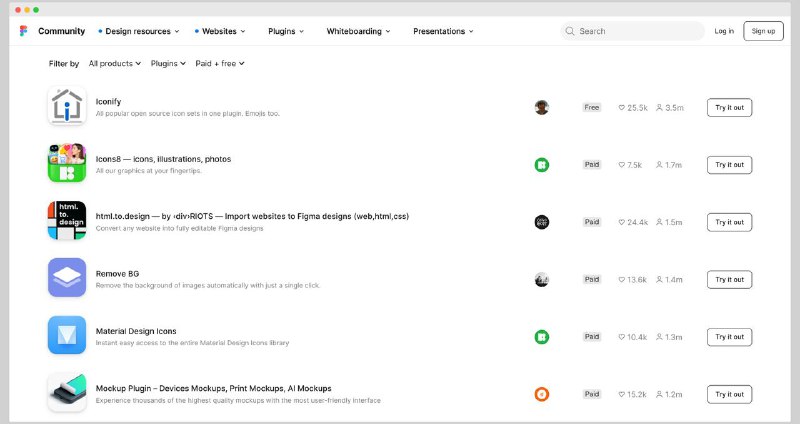View the html.to.design author avatar
Viewport: 800px width, 424px height.
coord(542,222)
